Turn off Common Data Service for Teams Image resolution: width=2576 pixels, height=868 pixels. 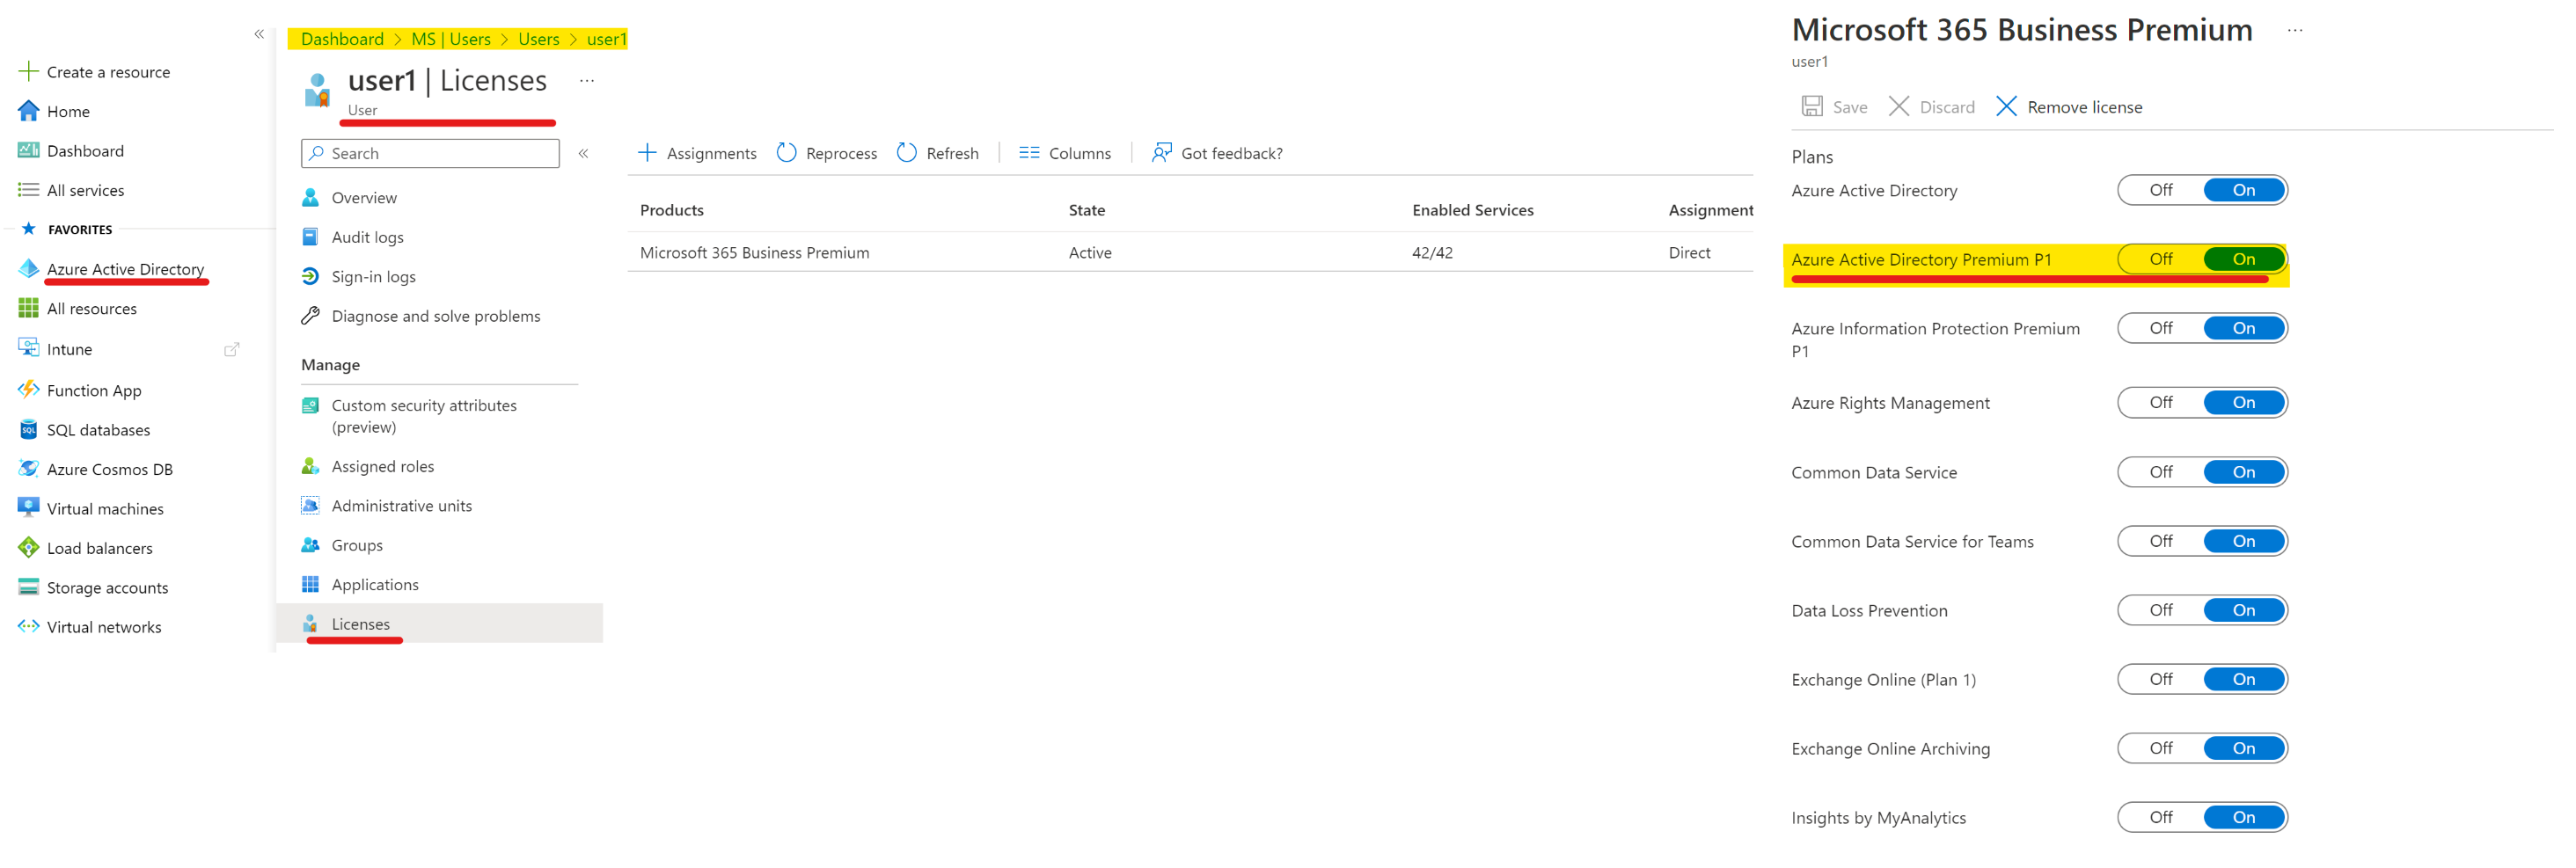(2160, 541)
